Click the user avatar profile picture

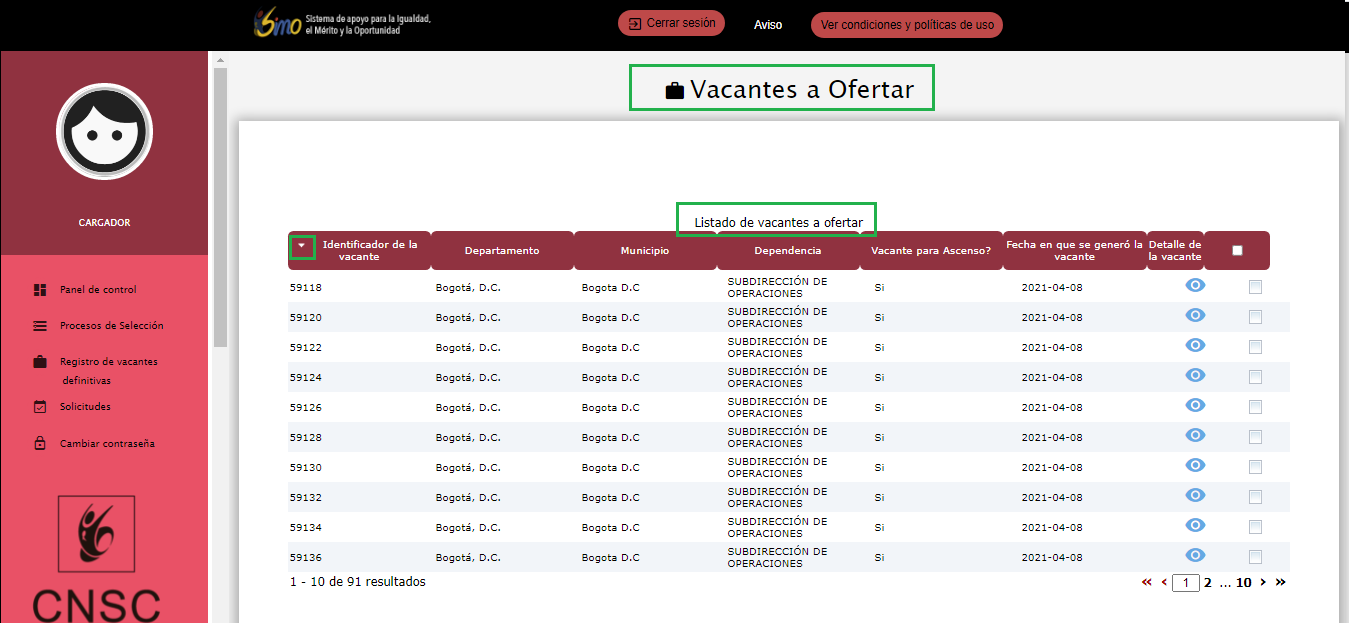click(x=104, y=132)
